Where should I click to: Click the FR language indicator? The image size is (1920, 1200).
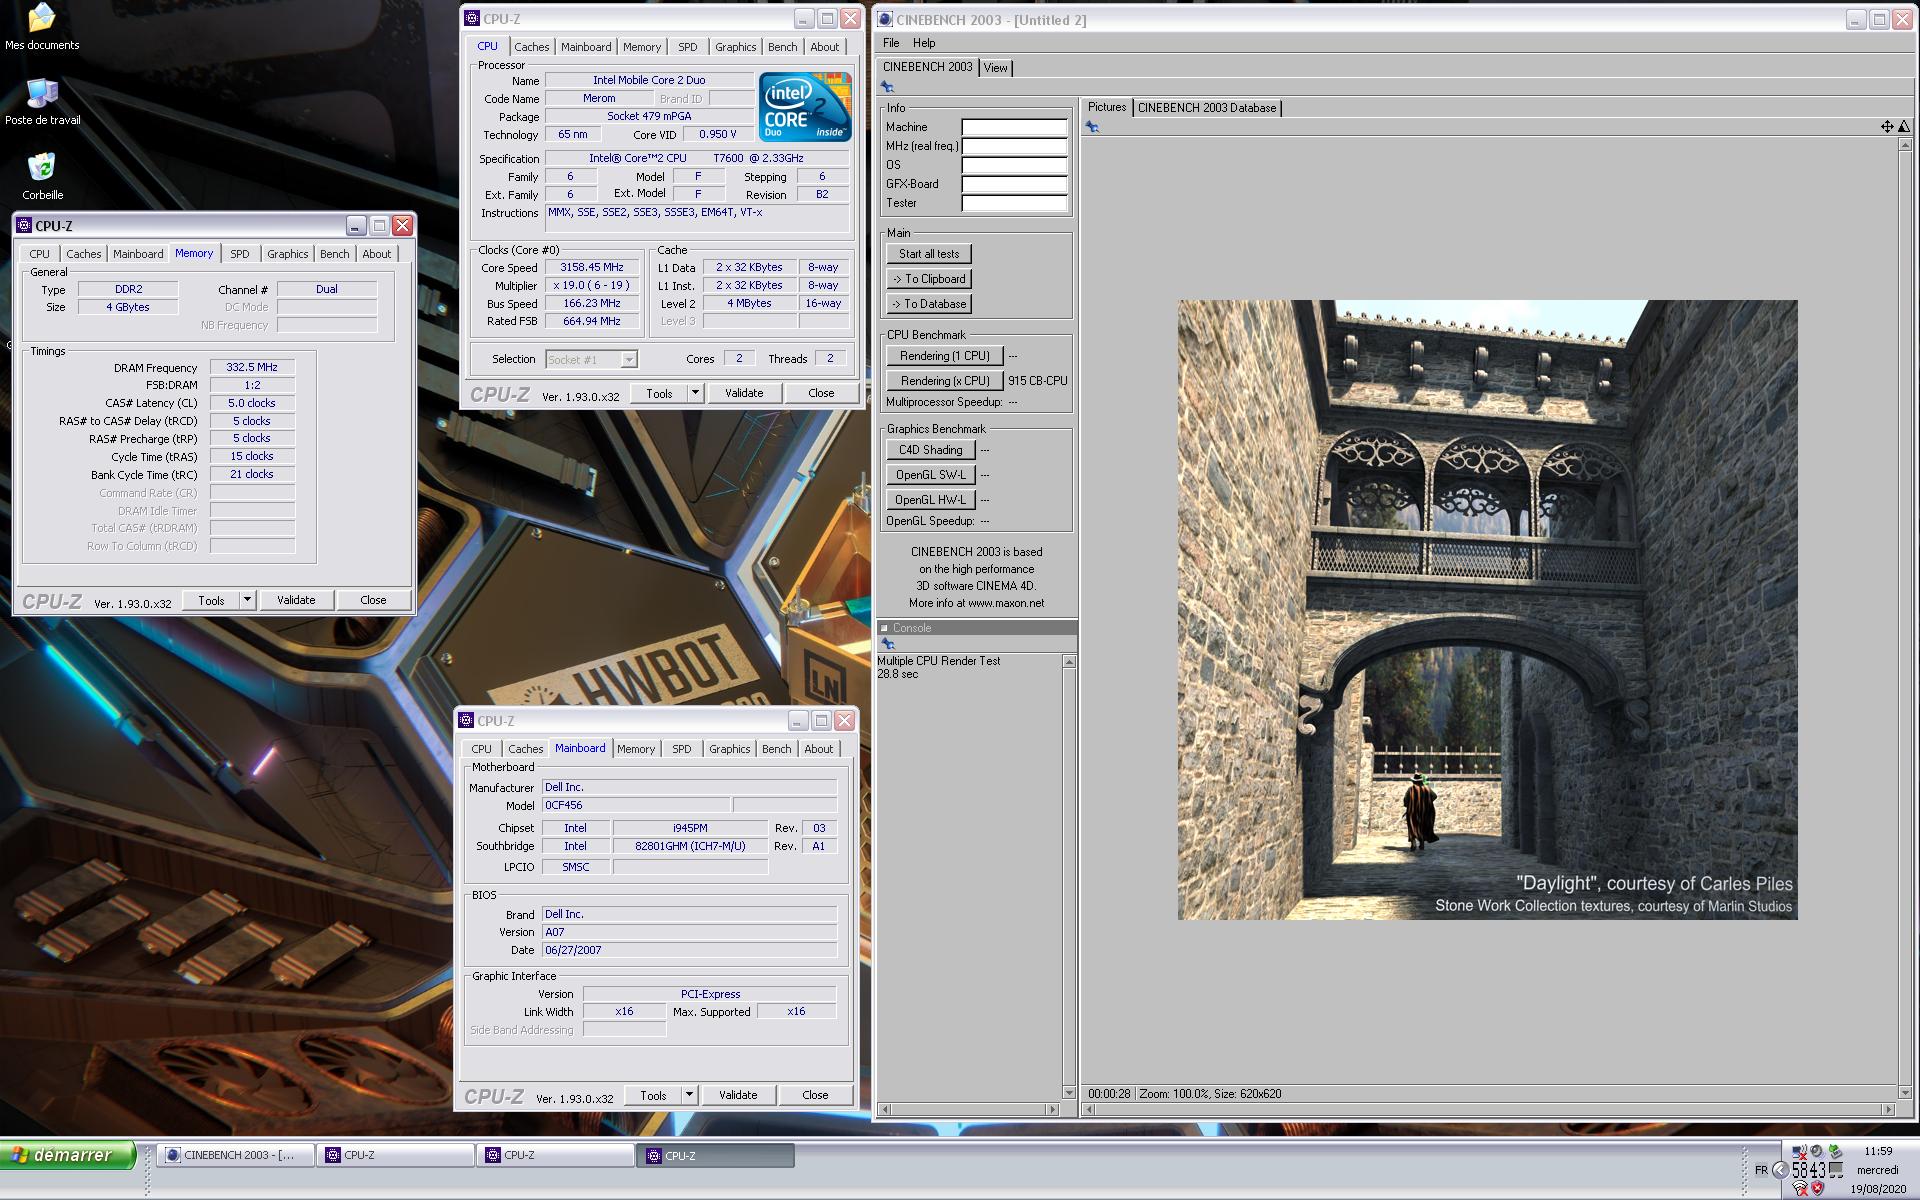tap(1761, 1170)
